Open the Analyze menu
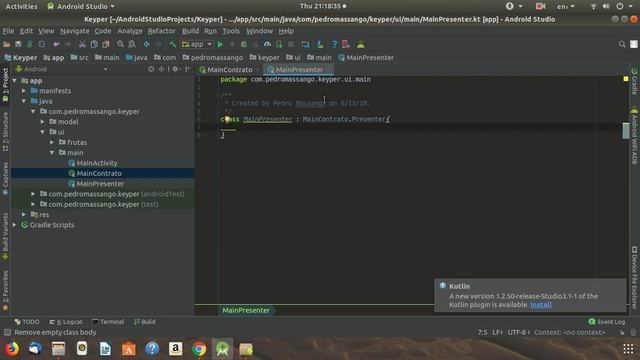Screen dimensions: 640x360 (x=130, y=31)
